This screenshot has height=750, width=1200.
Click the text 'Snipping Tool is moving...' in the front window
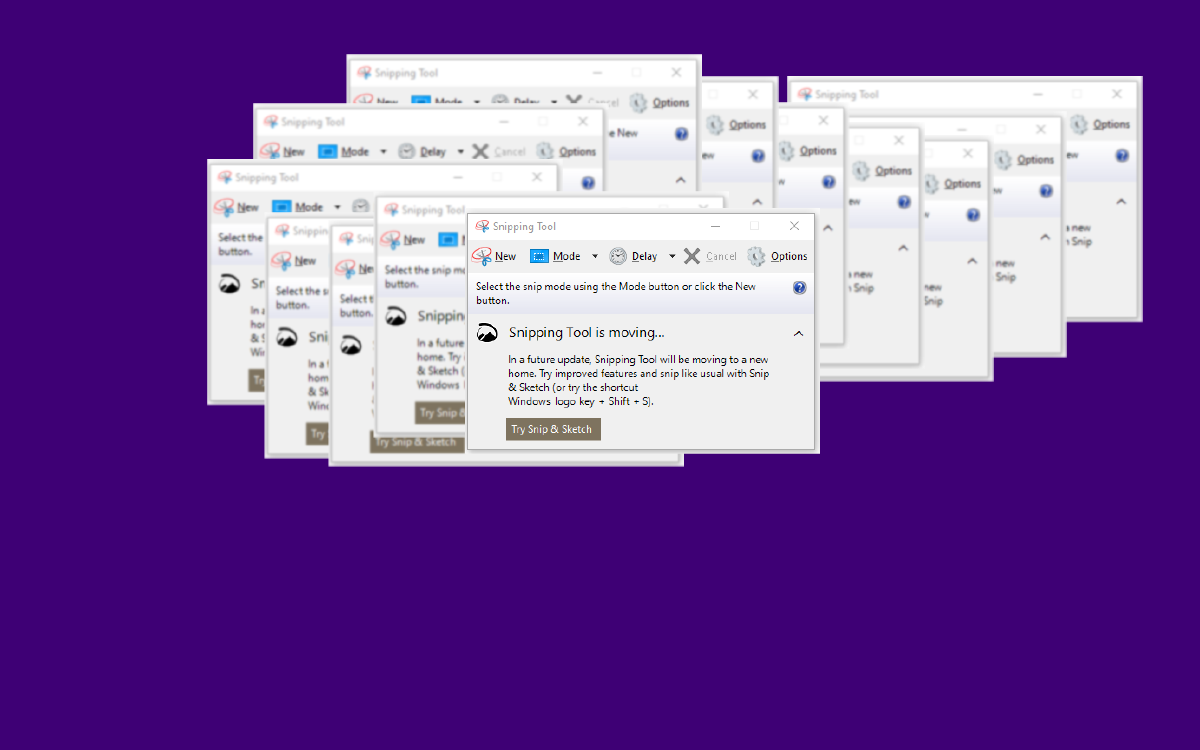pyautogui.click(x=586, y=333)
